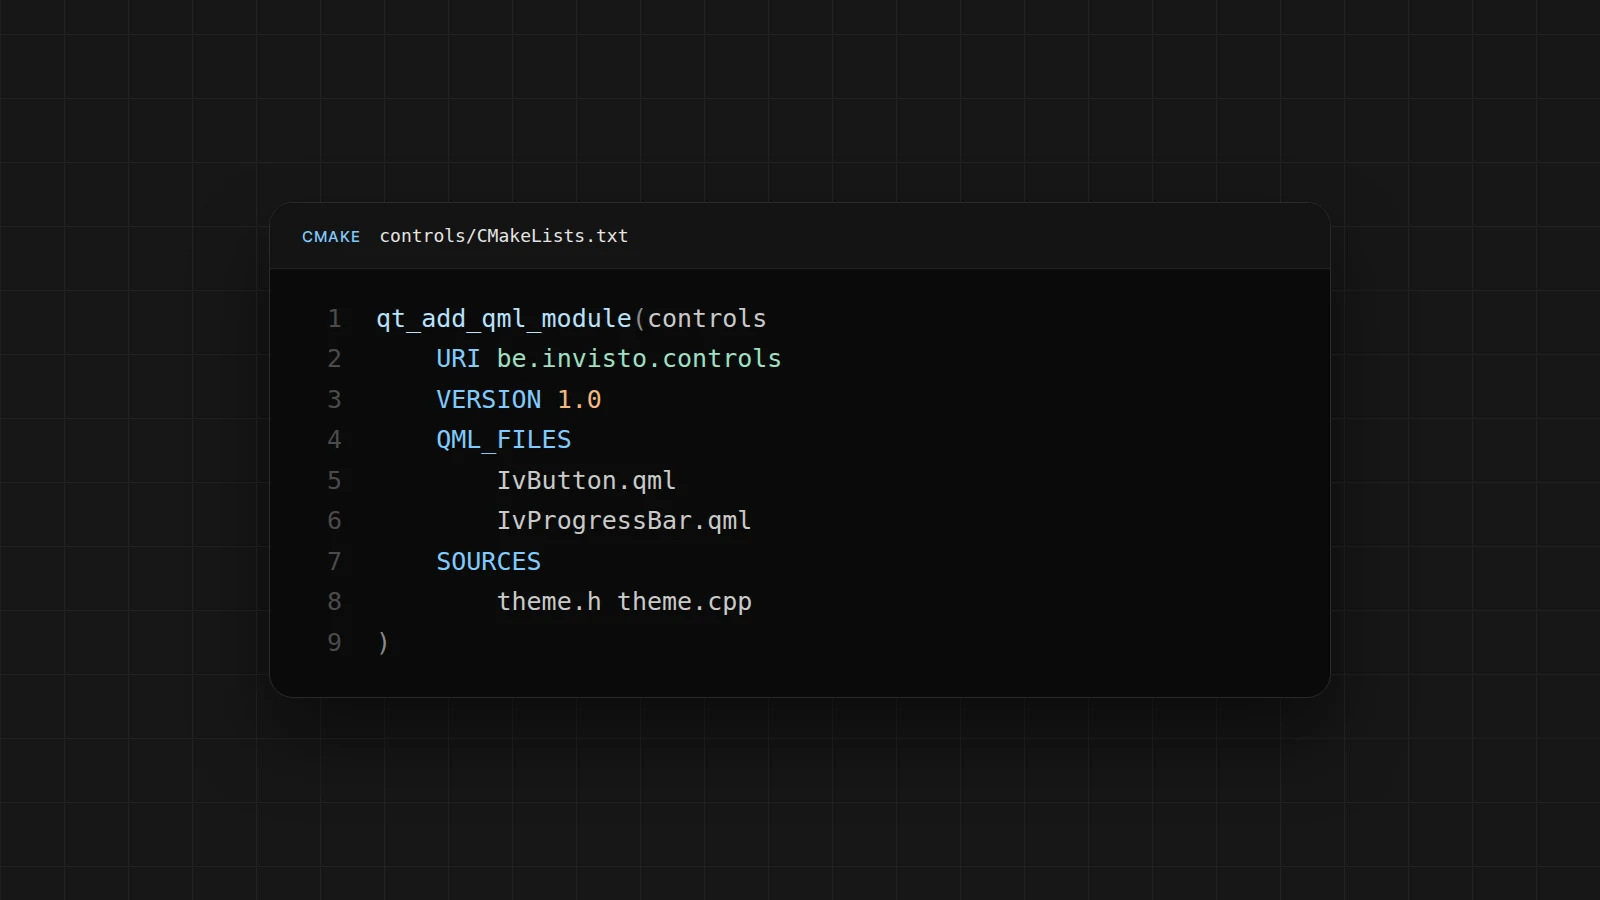Image resolution: width=1600 pixels, height=900 pixels.
Task: Click line number 8 in the gutter
Action: point(335,602)
